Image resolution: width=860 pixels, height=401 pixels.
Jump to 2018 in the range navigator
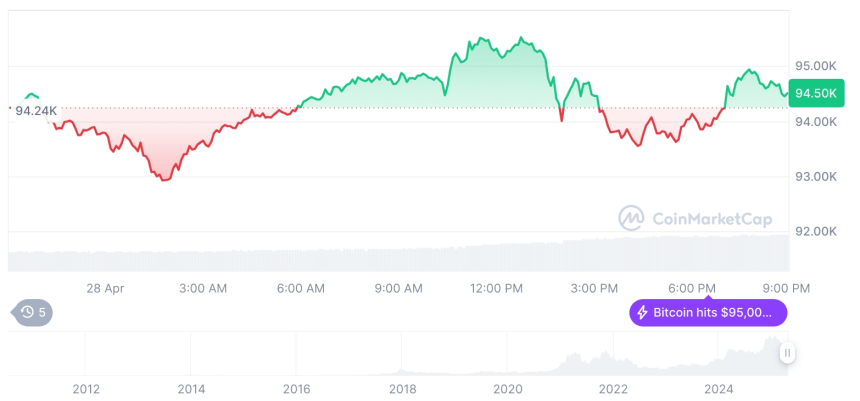402,388
